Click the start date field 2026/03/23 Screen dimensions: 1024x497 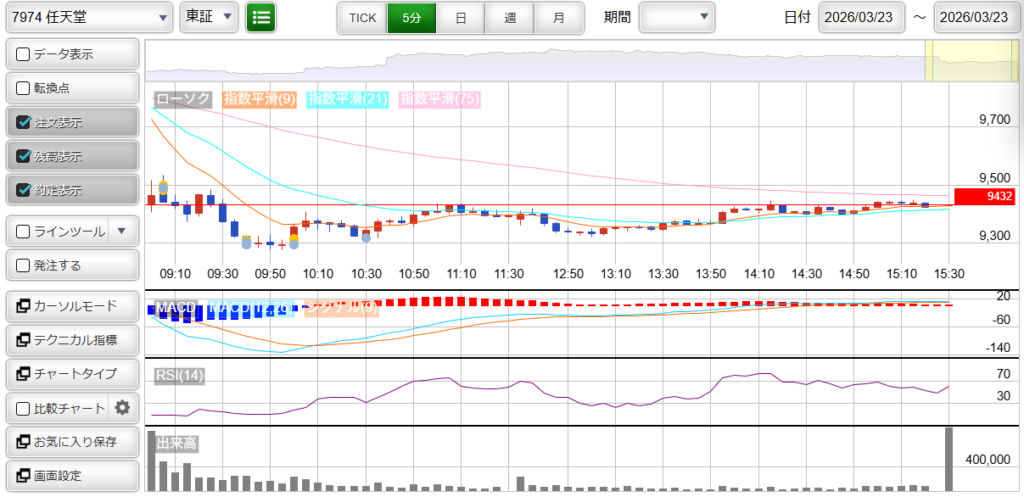coord(861,18)
